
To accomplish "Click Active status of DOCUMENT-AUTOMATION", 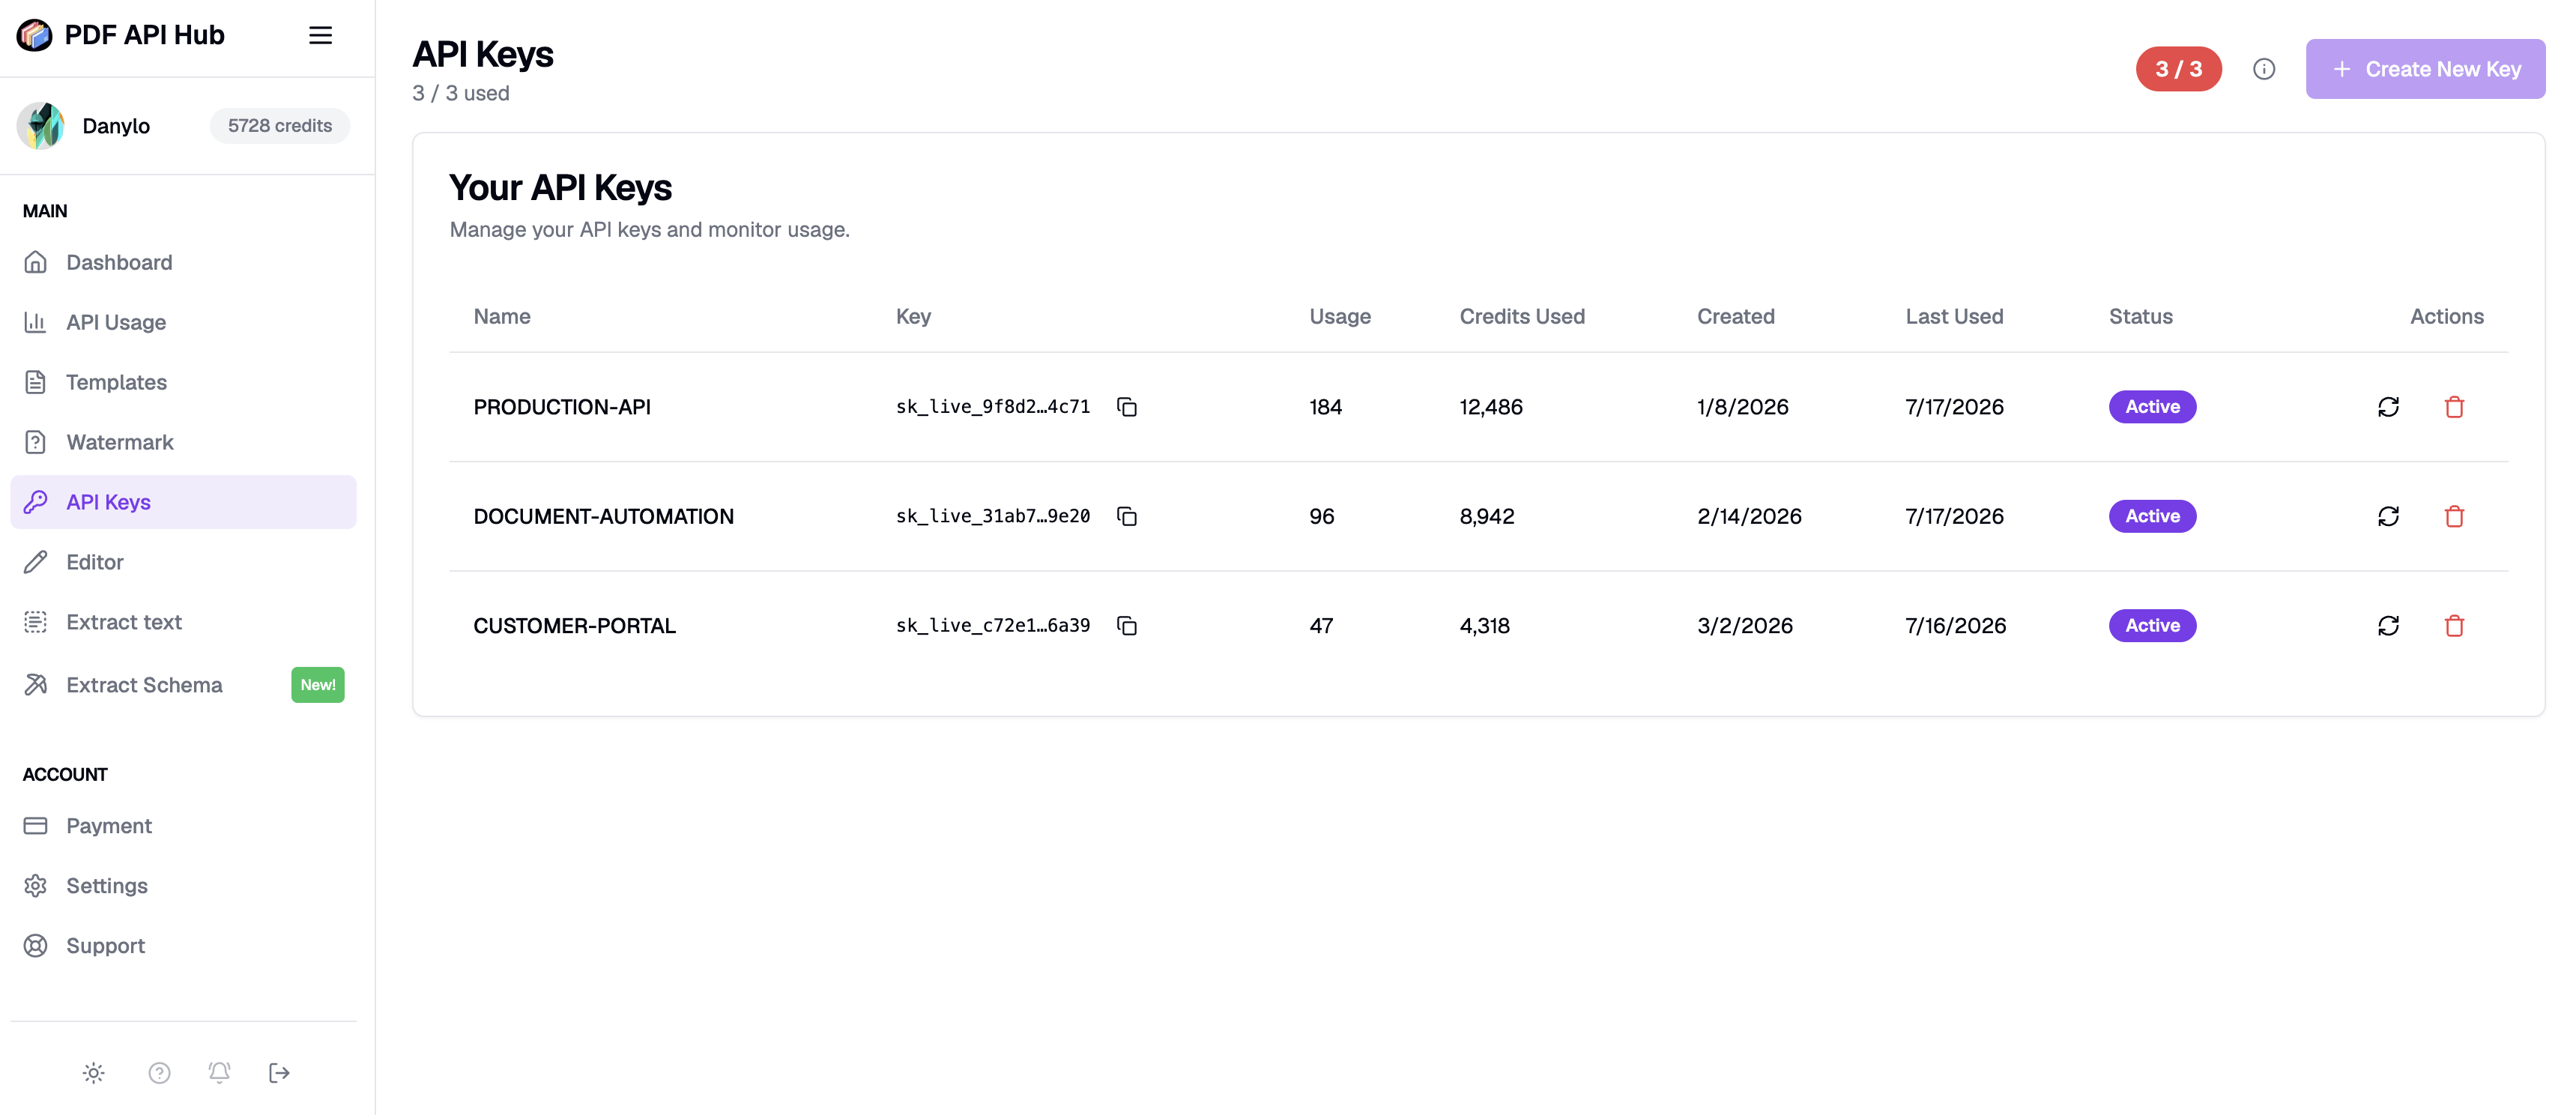I will (x=2152, y=516).
